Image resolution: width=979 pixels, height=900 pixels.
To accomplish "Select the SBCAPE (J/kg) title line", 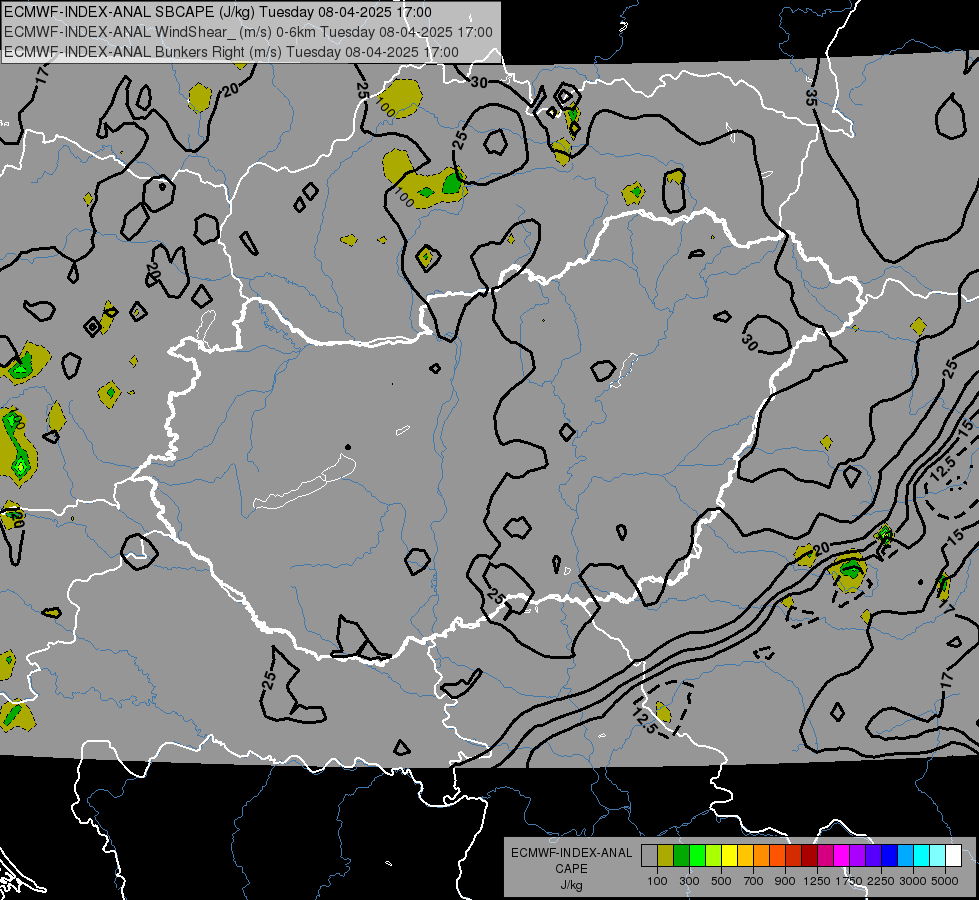I will point(217,12).
